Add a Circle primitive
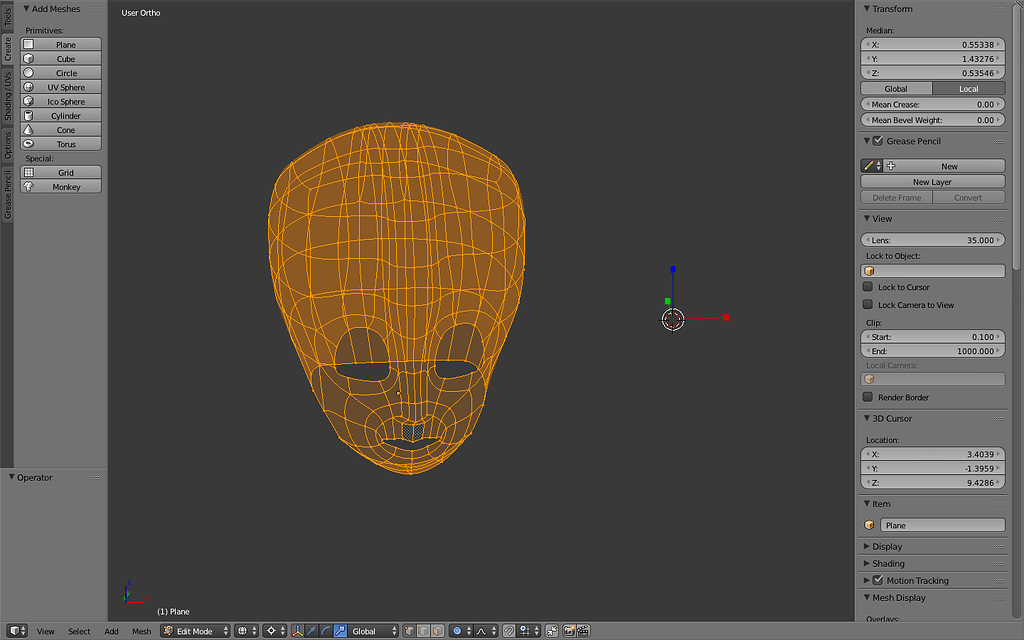Viewport: 1024px width, 640px height. point(61,73)
